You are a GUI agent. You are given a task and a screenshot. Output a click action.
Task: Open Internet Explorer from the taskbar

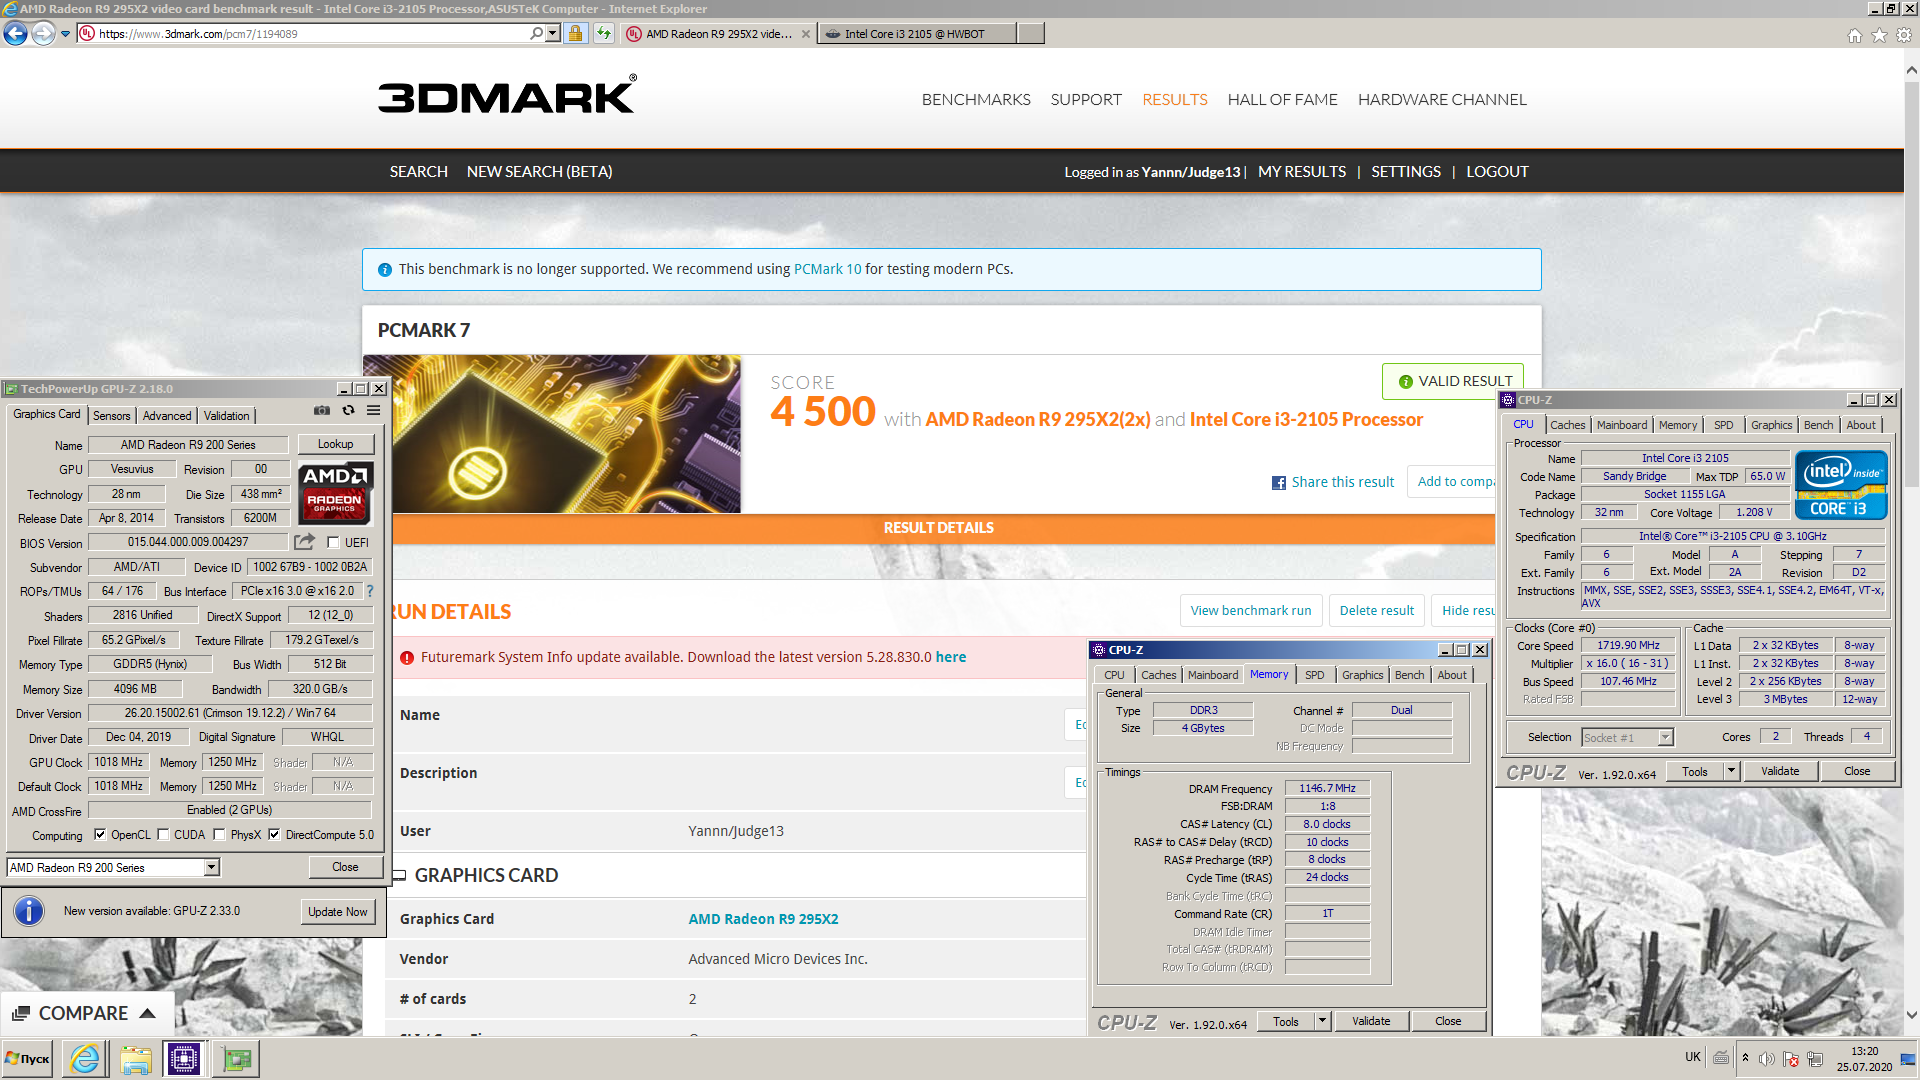[x=85, y=1059]
